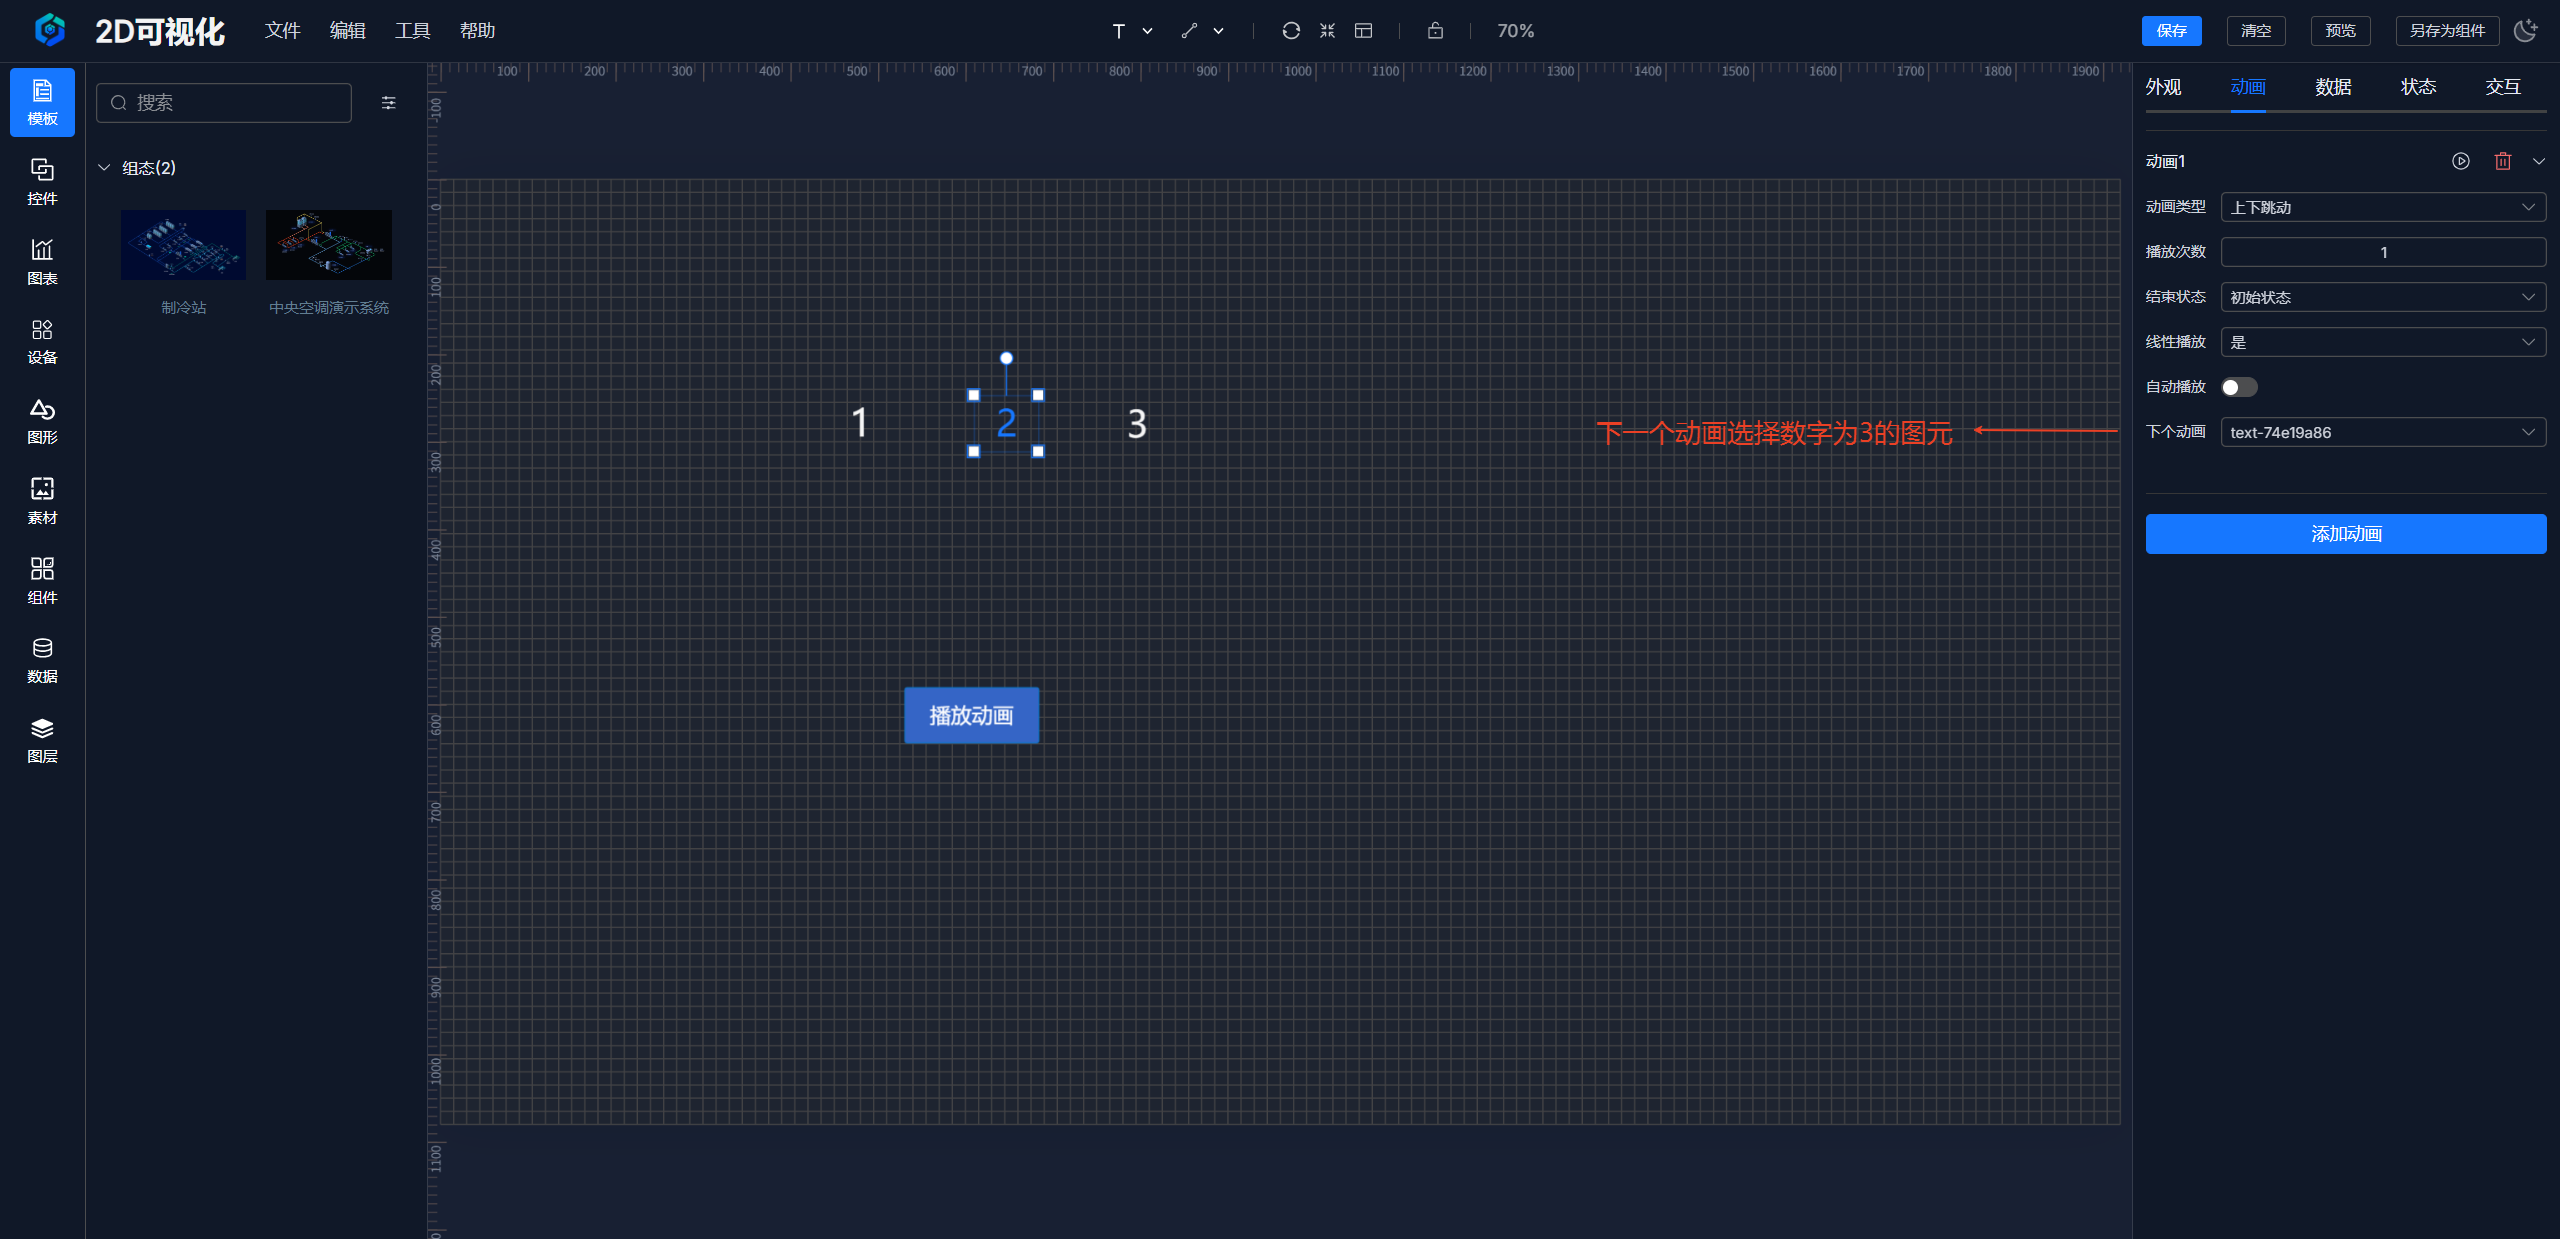Enable the 自动播放 auto-play switch
Viewport: 2560px width, 1239px height.
(x=2239, y=387)
